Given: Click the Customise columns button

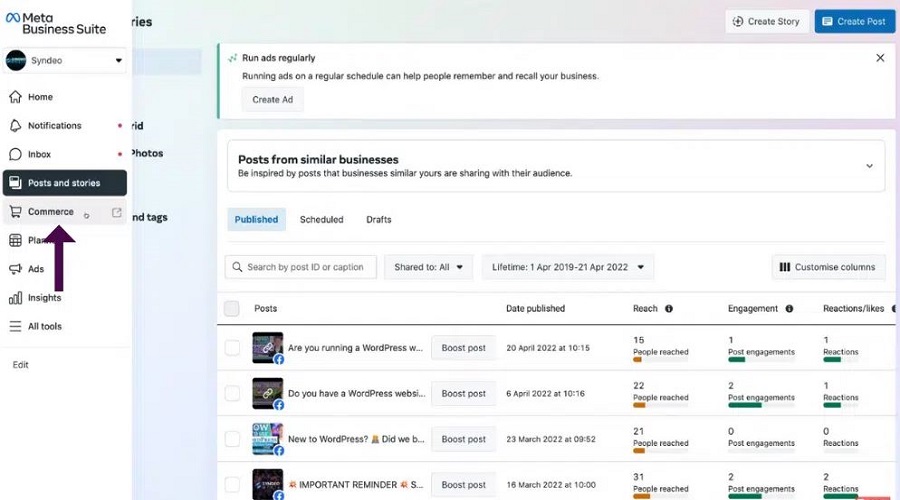Looking at the screenshot, I should click(828, 268).
